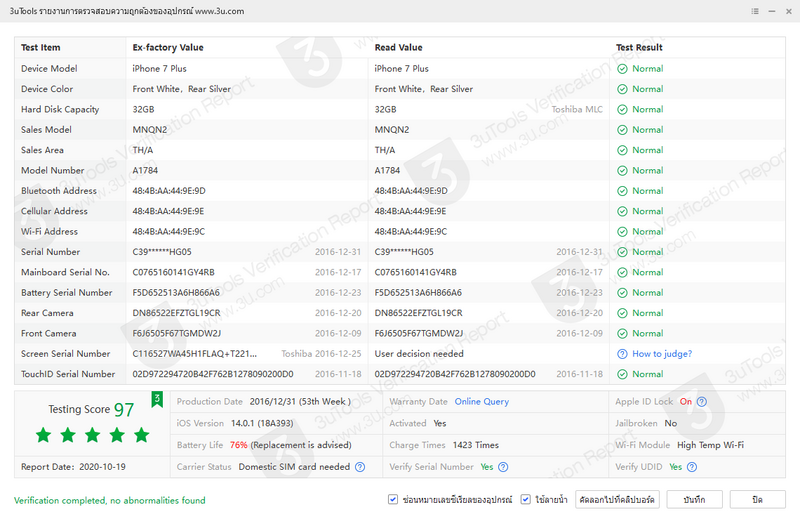Minimize the verification report window
This screenshot has height=526, width=800.
coord(772,11)
